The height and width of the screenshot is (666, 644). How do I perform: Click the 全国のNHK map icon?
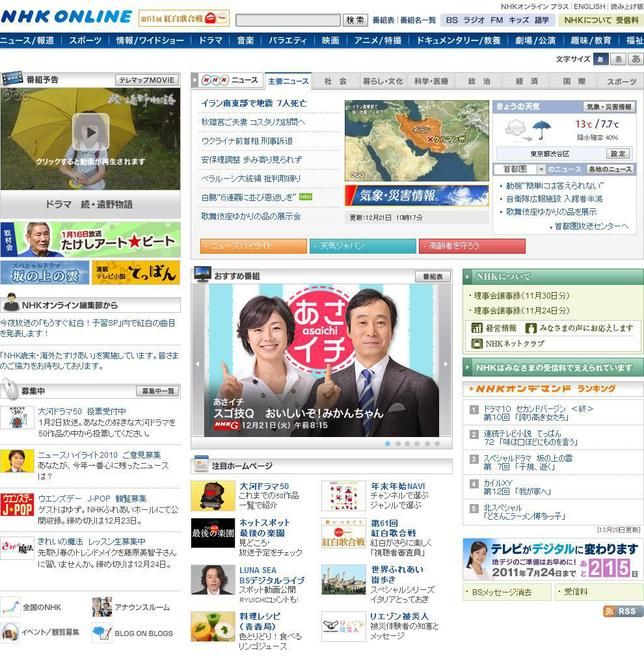10,607
